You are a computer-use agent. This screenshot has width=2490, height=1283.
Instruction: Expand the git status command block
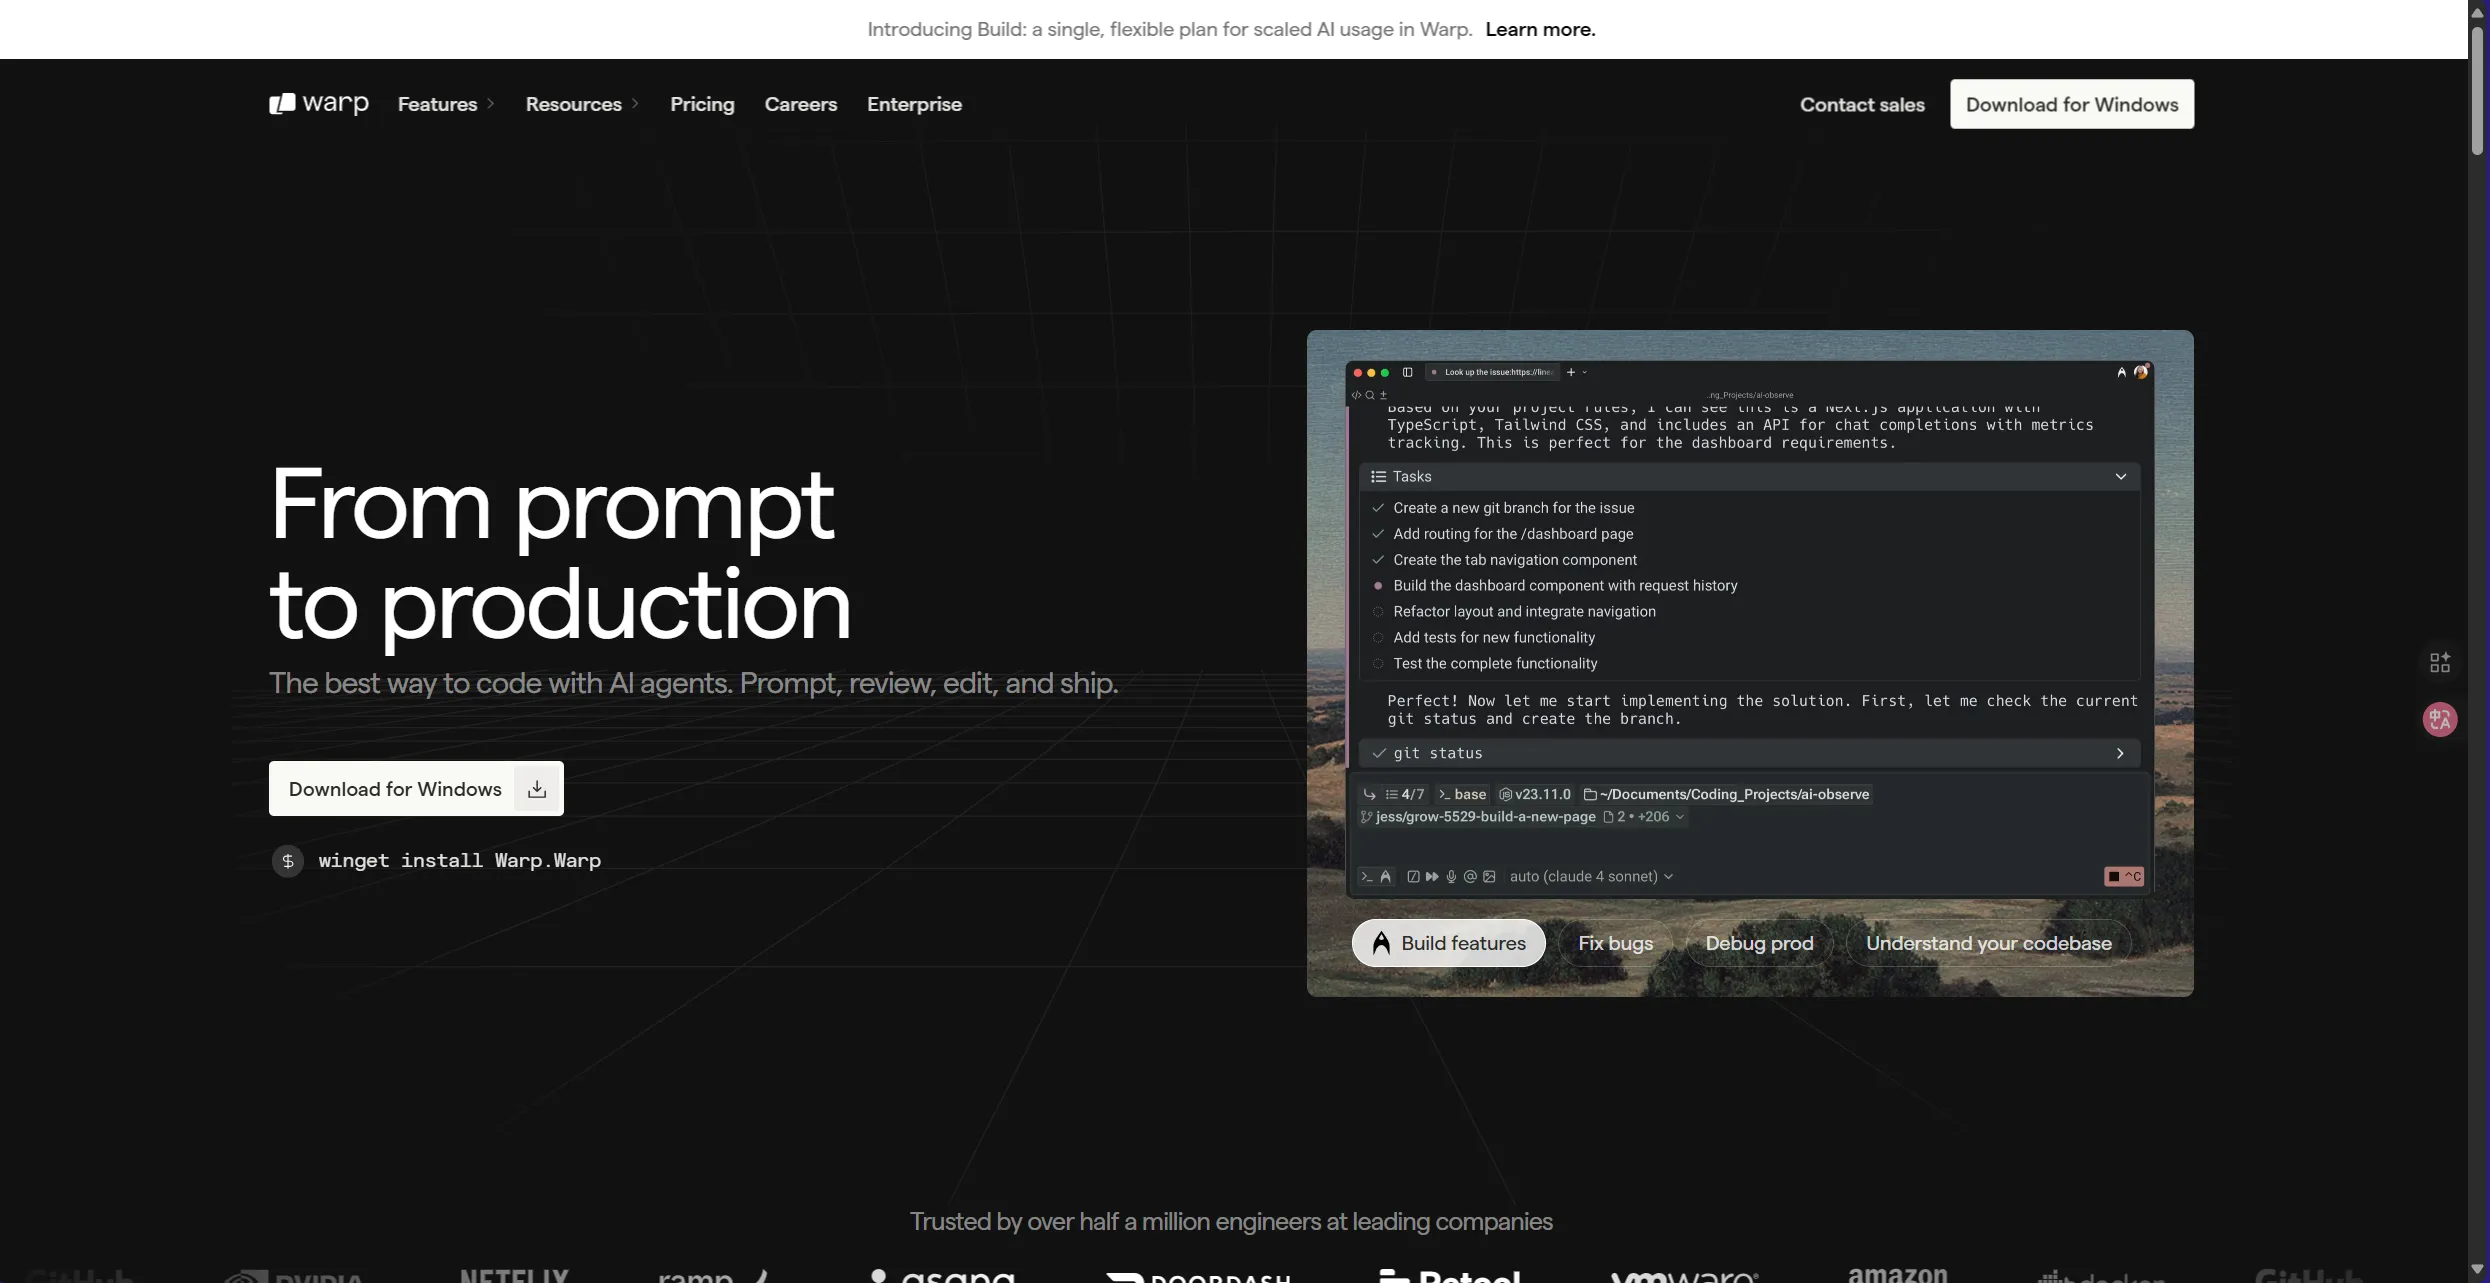coord(2119,753)
